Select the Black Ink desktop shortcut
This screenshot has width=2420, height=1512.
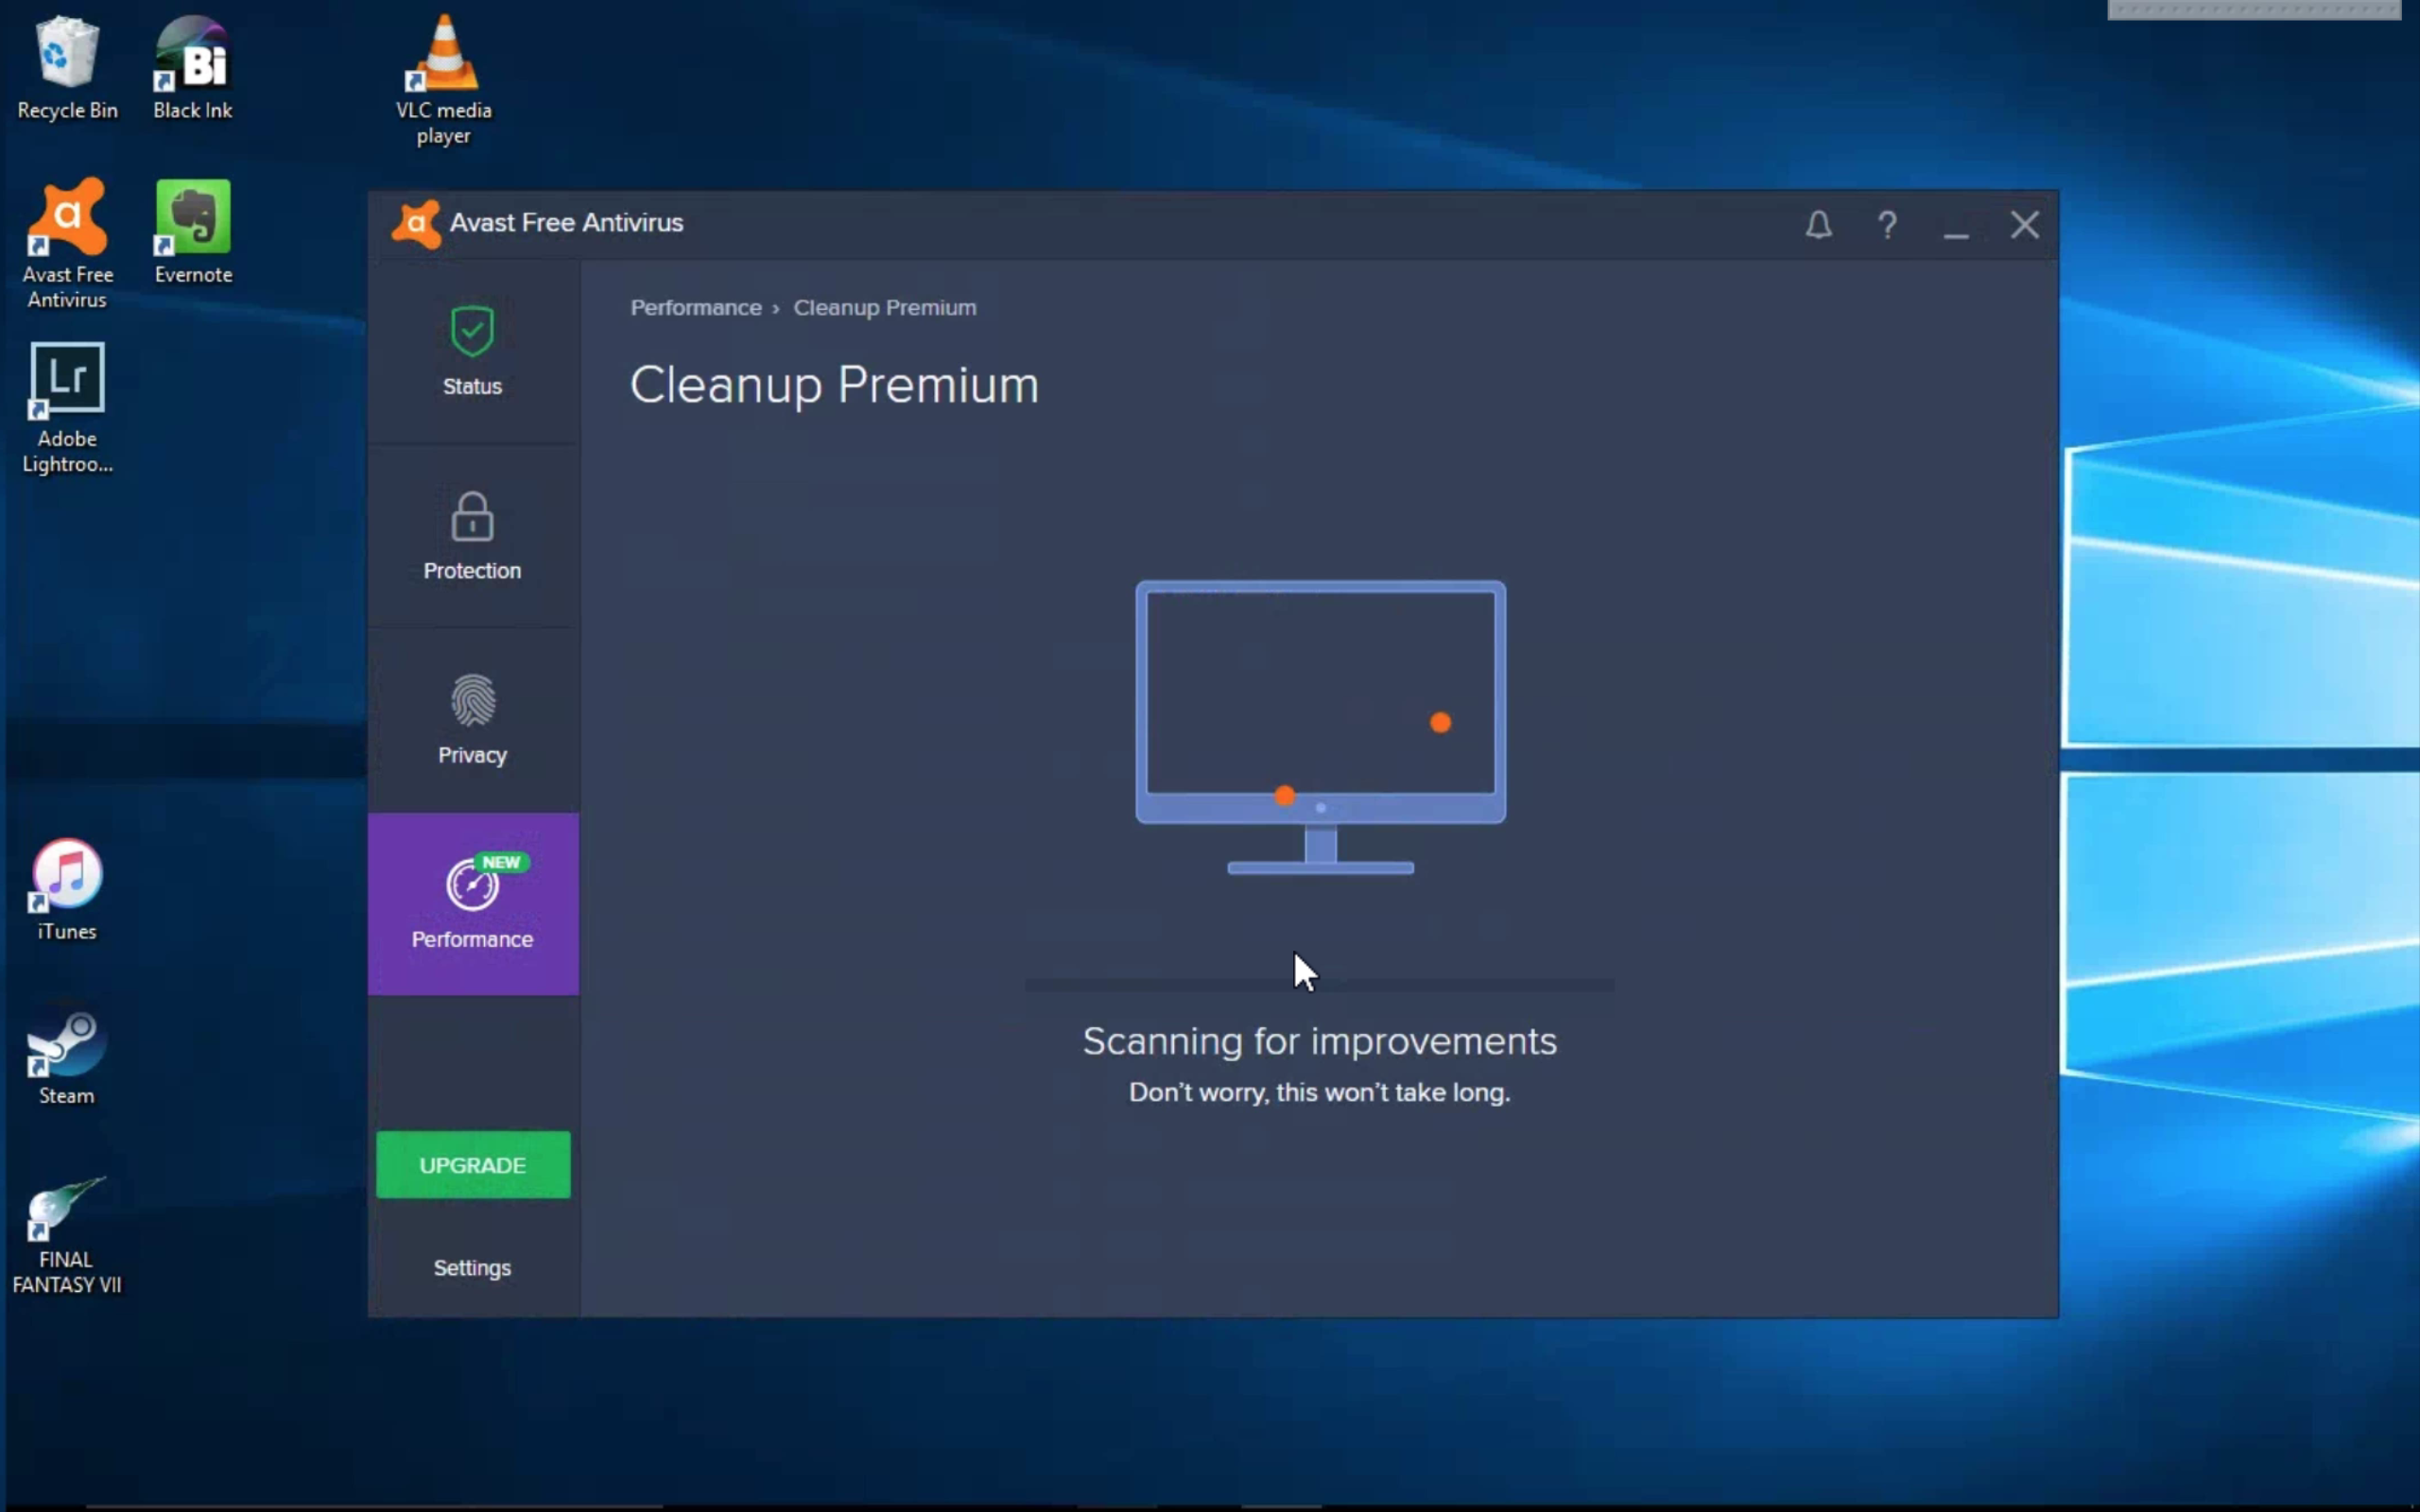(193, 70)
